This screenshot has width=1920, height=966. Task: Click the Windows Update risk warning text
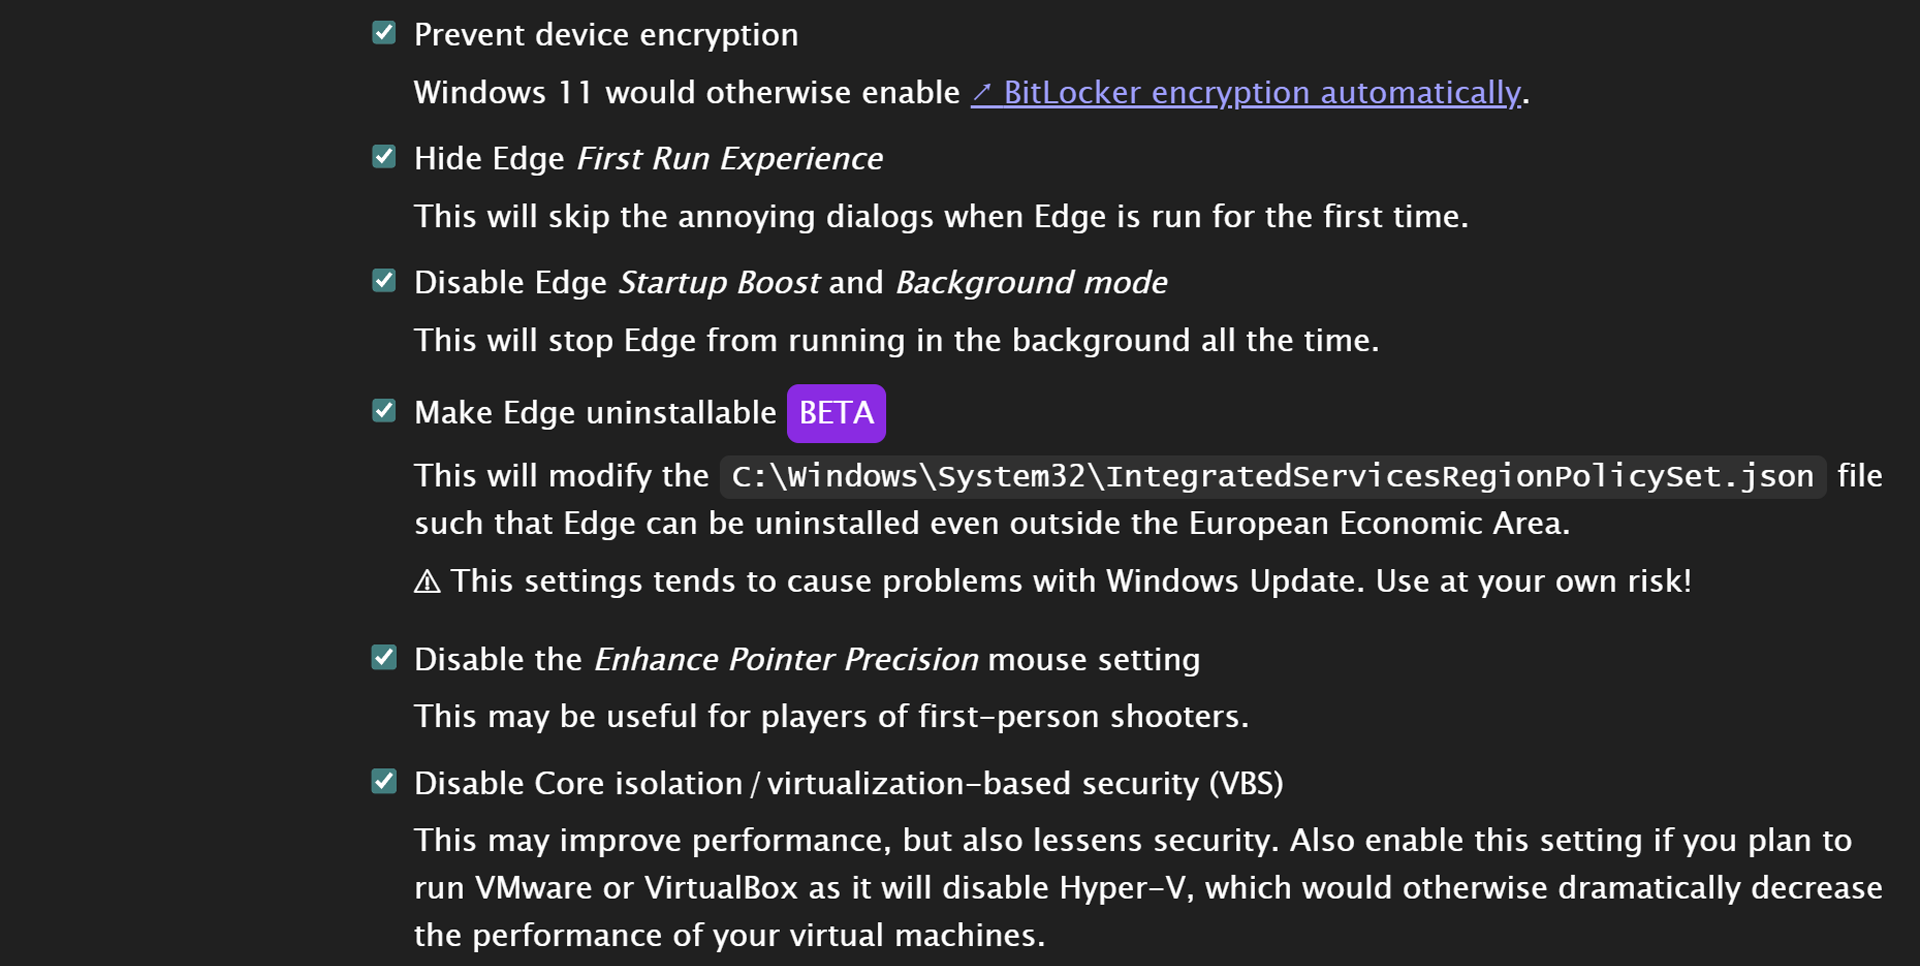(1070, 582)
